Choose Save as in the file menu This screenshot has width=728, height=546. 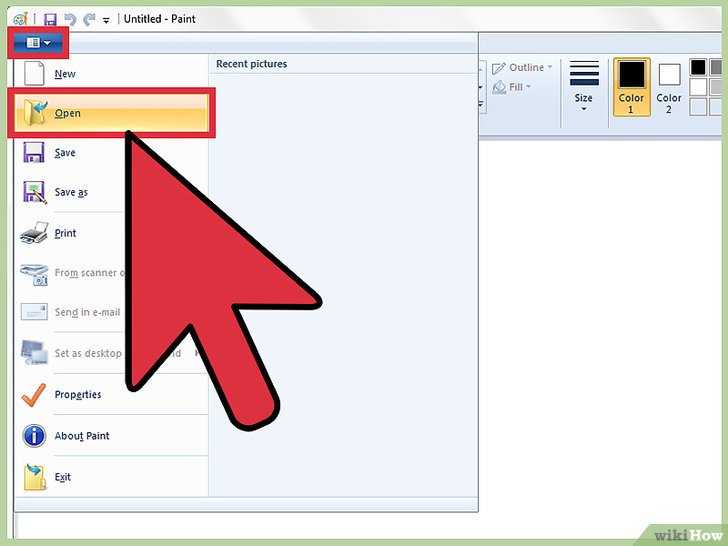[x=111, y=192]
